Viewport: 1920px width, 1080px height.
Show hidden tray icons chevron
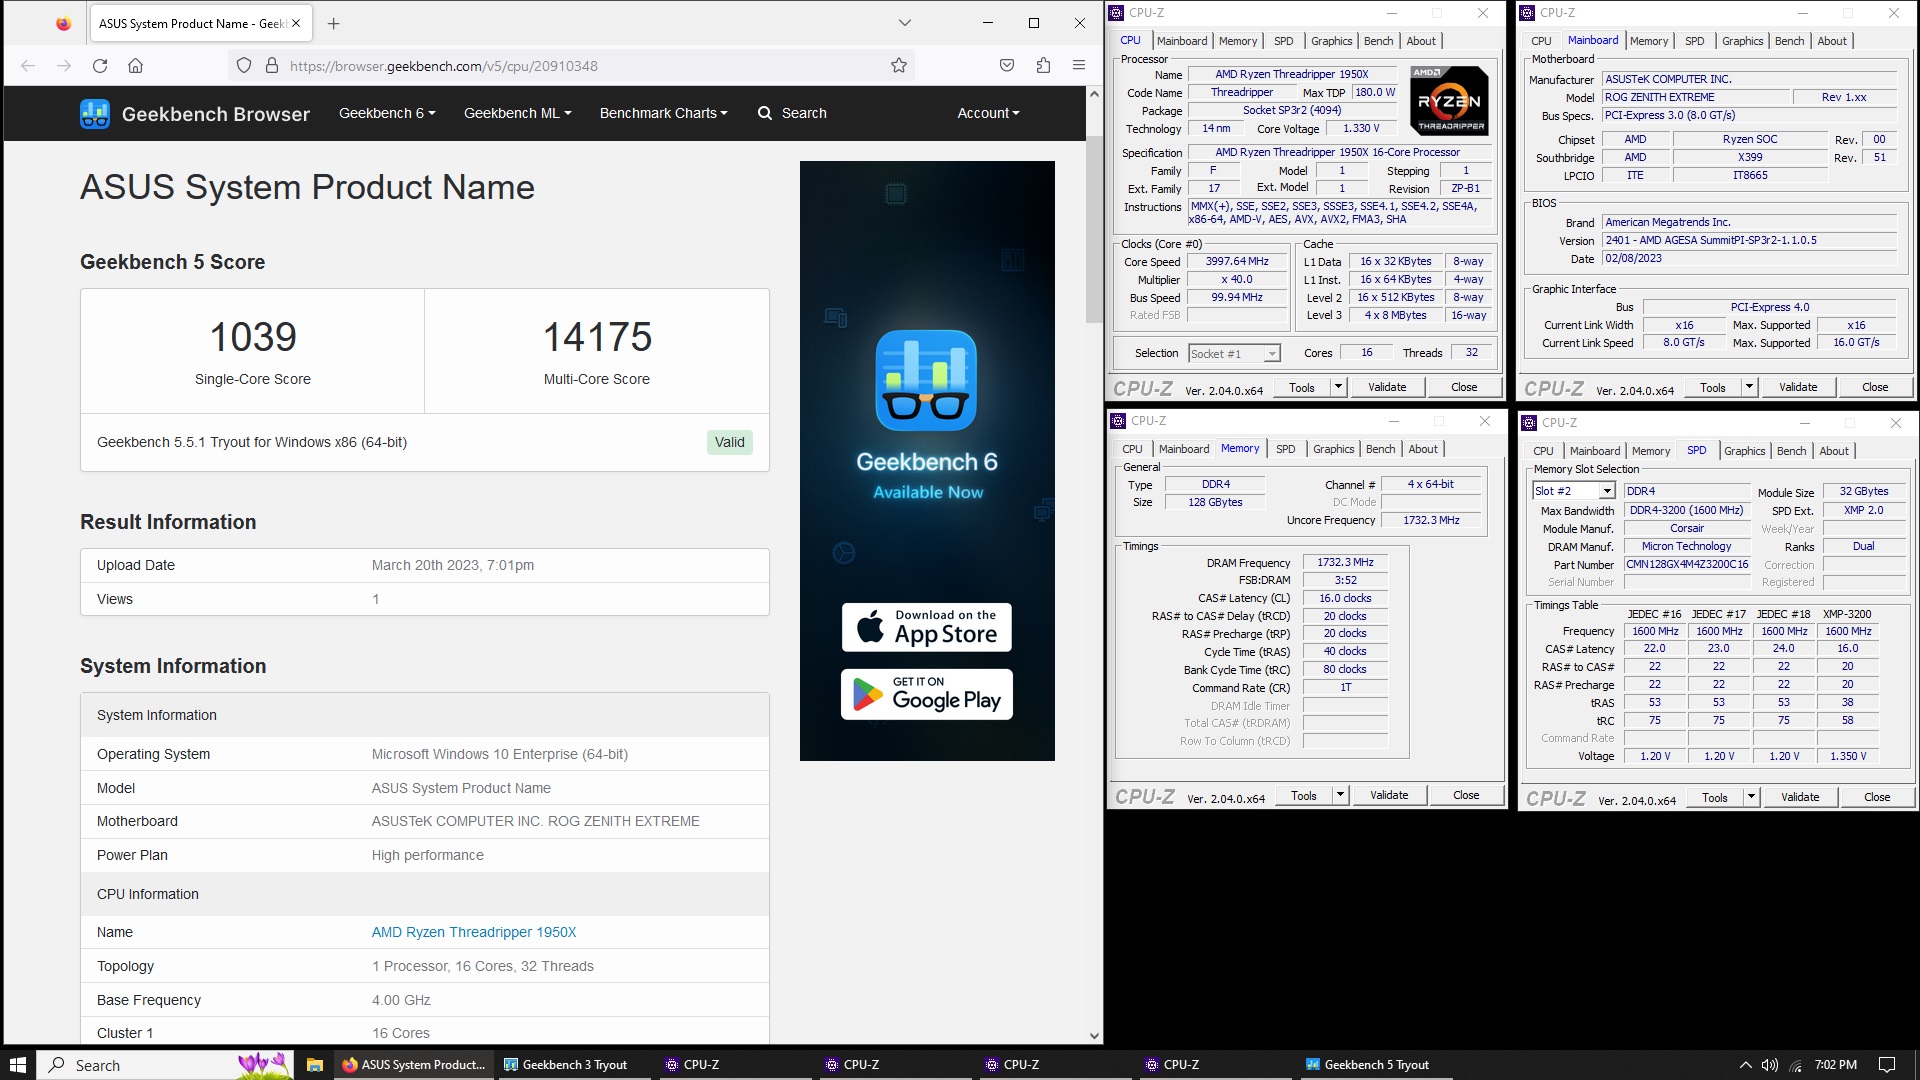tap(1746, 1065)
